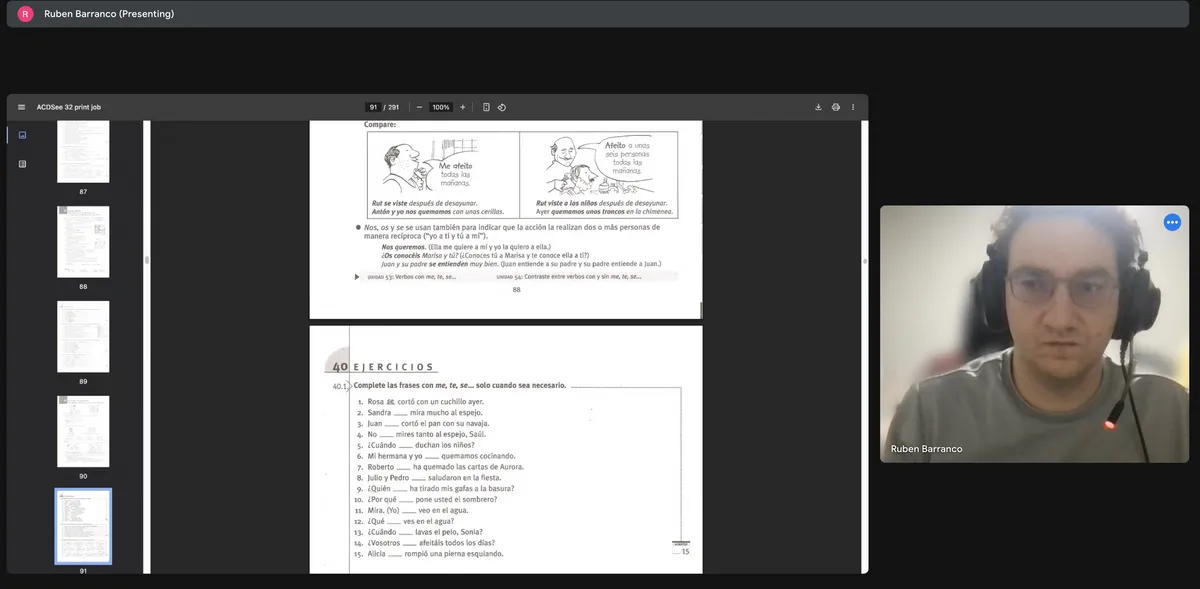
Task: Open page 89 thumbnail
Action: [x=83, y=336]
